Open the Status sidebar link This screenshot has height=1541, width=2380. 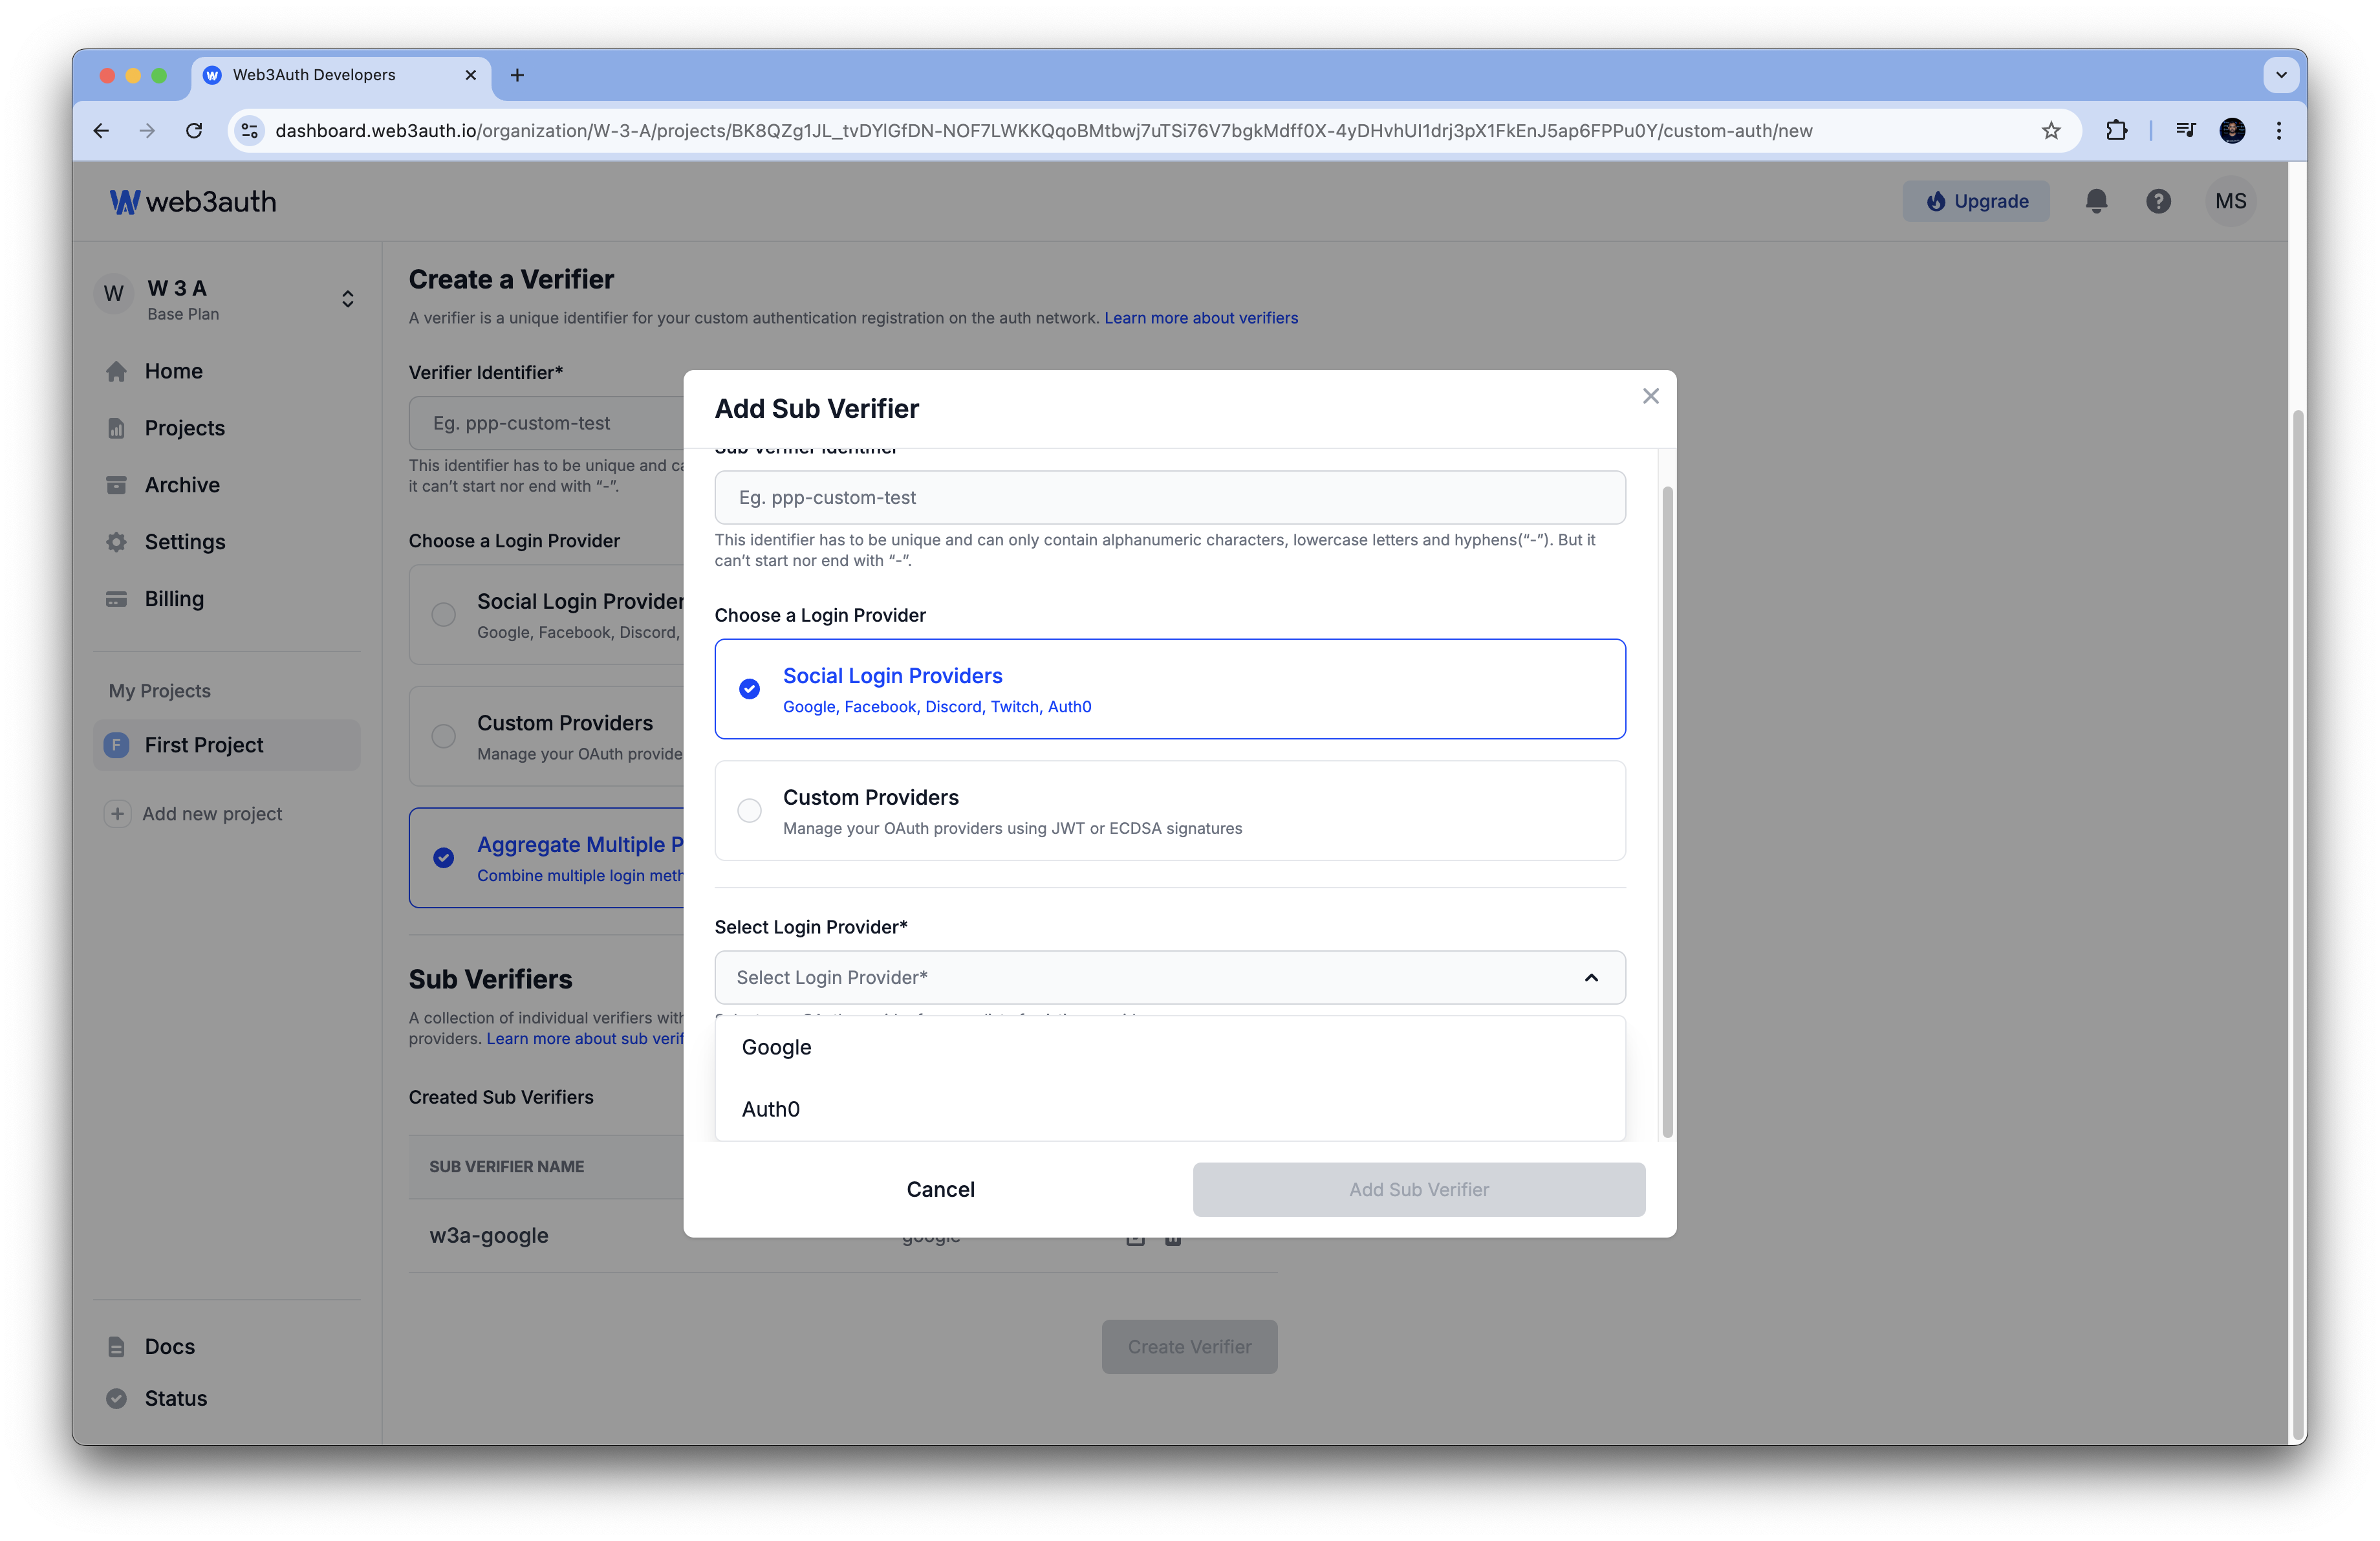pos(175,1398)
